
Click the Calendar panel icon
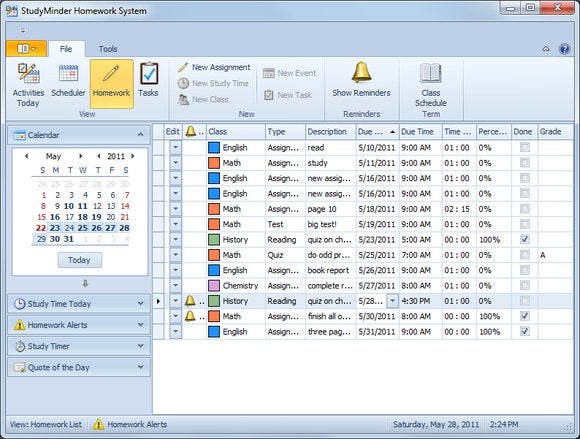point(20,135)
